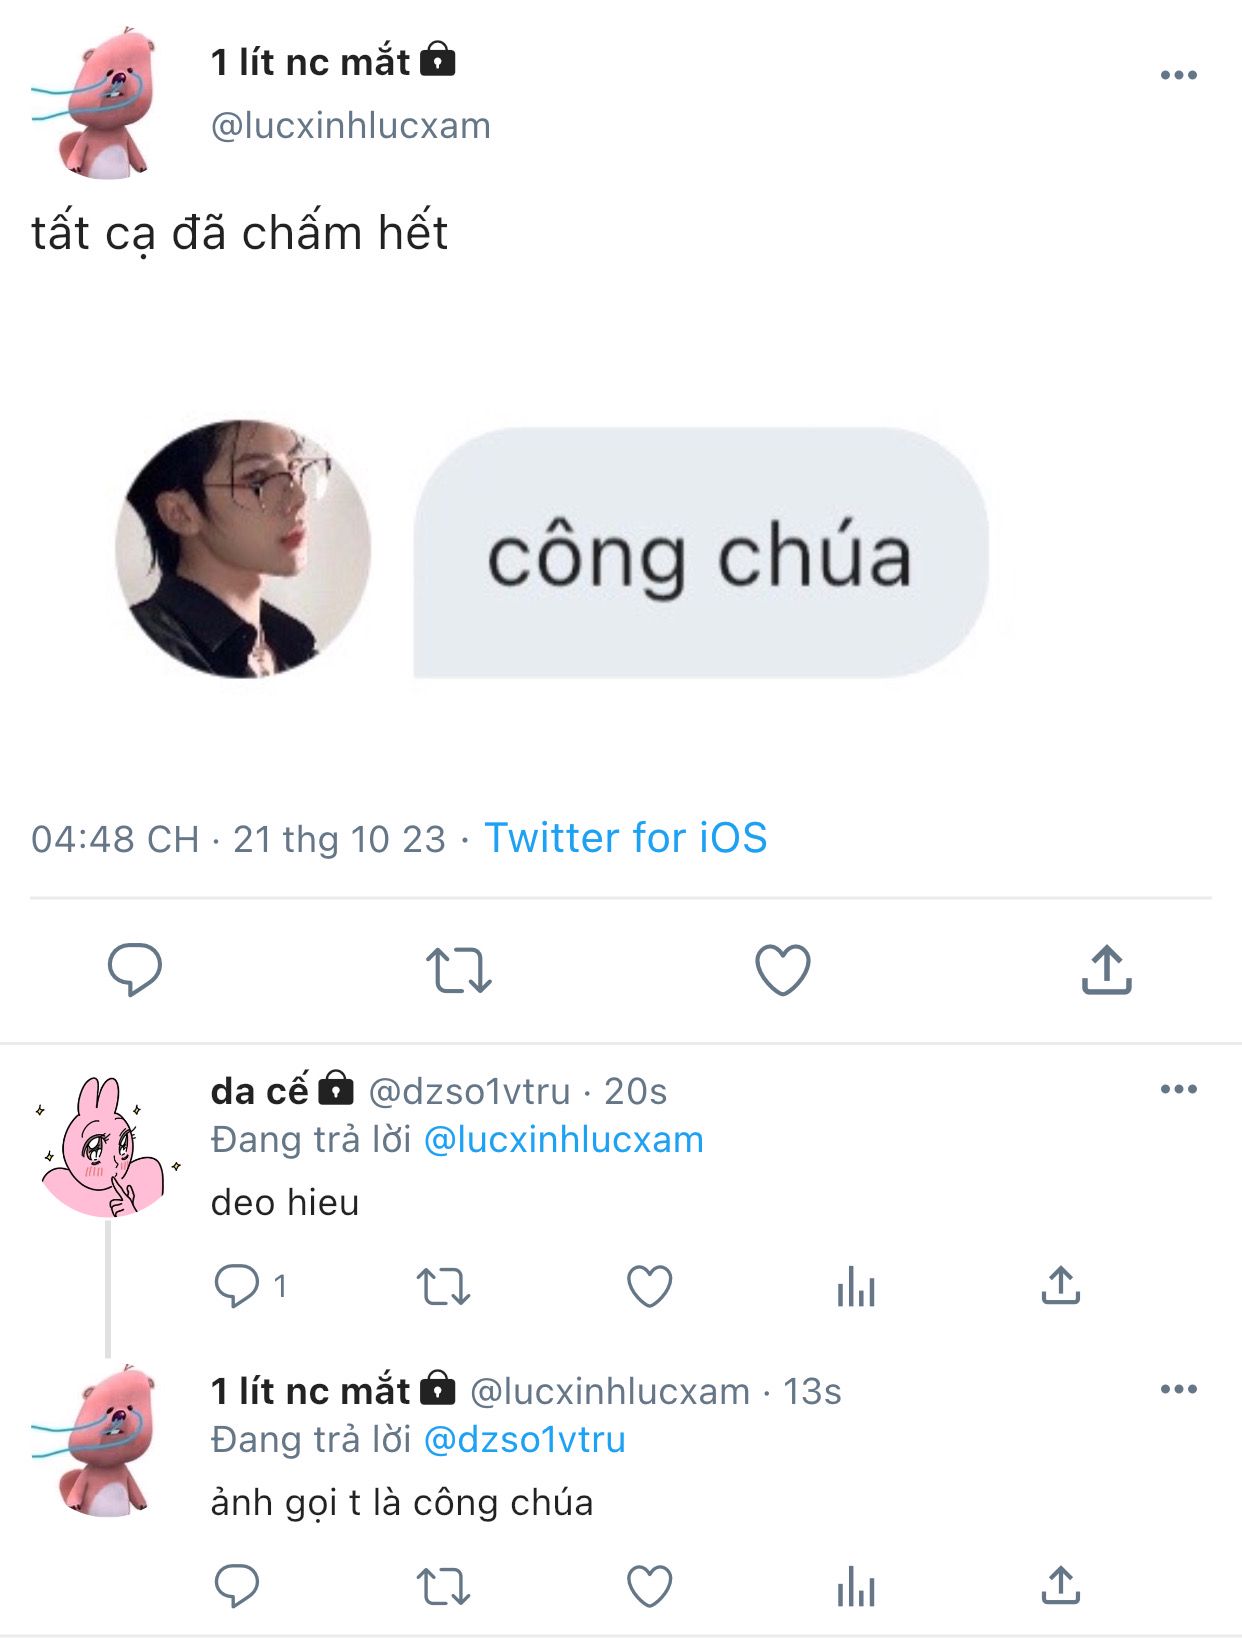1242x1638 pixels.
Task: Open the @dzso1vtru mention link
Action: click(x=525, y=1440)
